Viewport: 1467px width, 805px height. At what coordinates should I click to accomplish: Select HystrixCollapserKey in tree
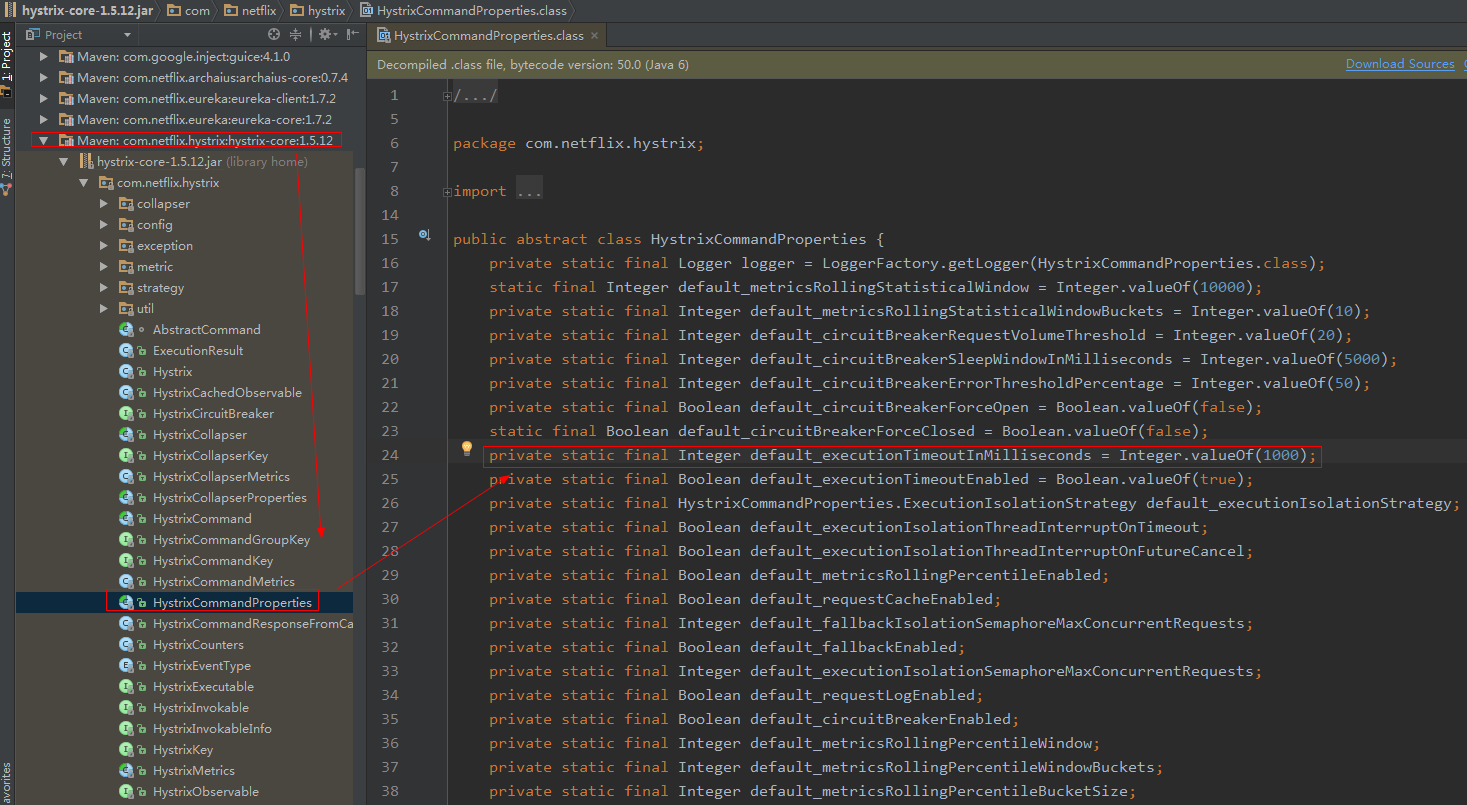(x=210, y=456)
